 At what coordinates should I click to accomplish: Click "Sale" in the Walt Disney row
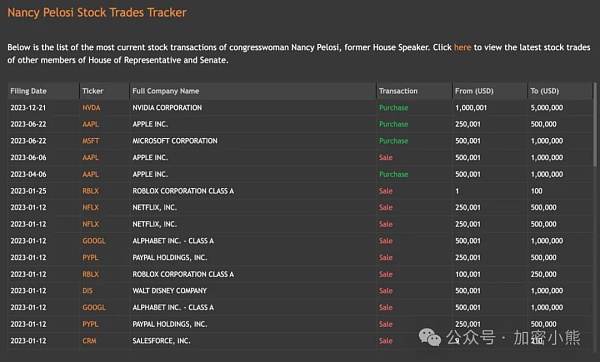point(386,291)
